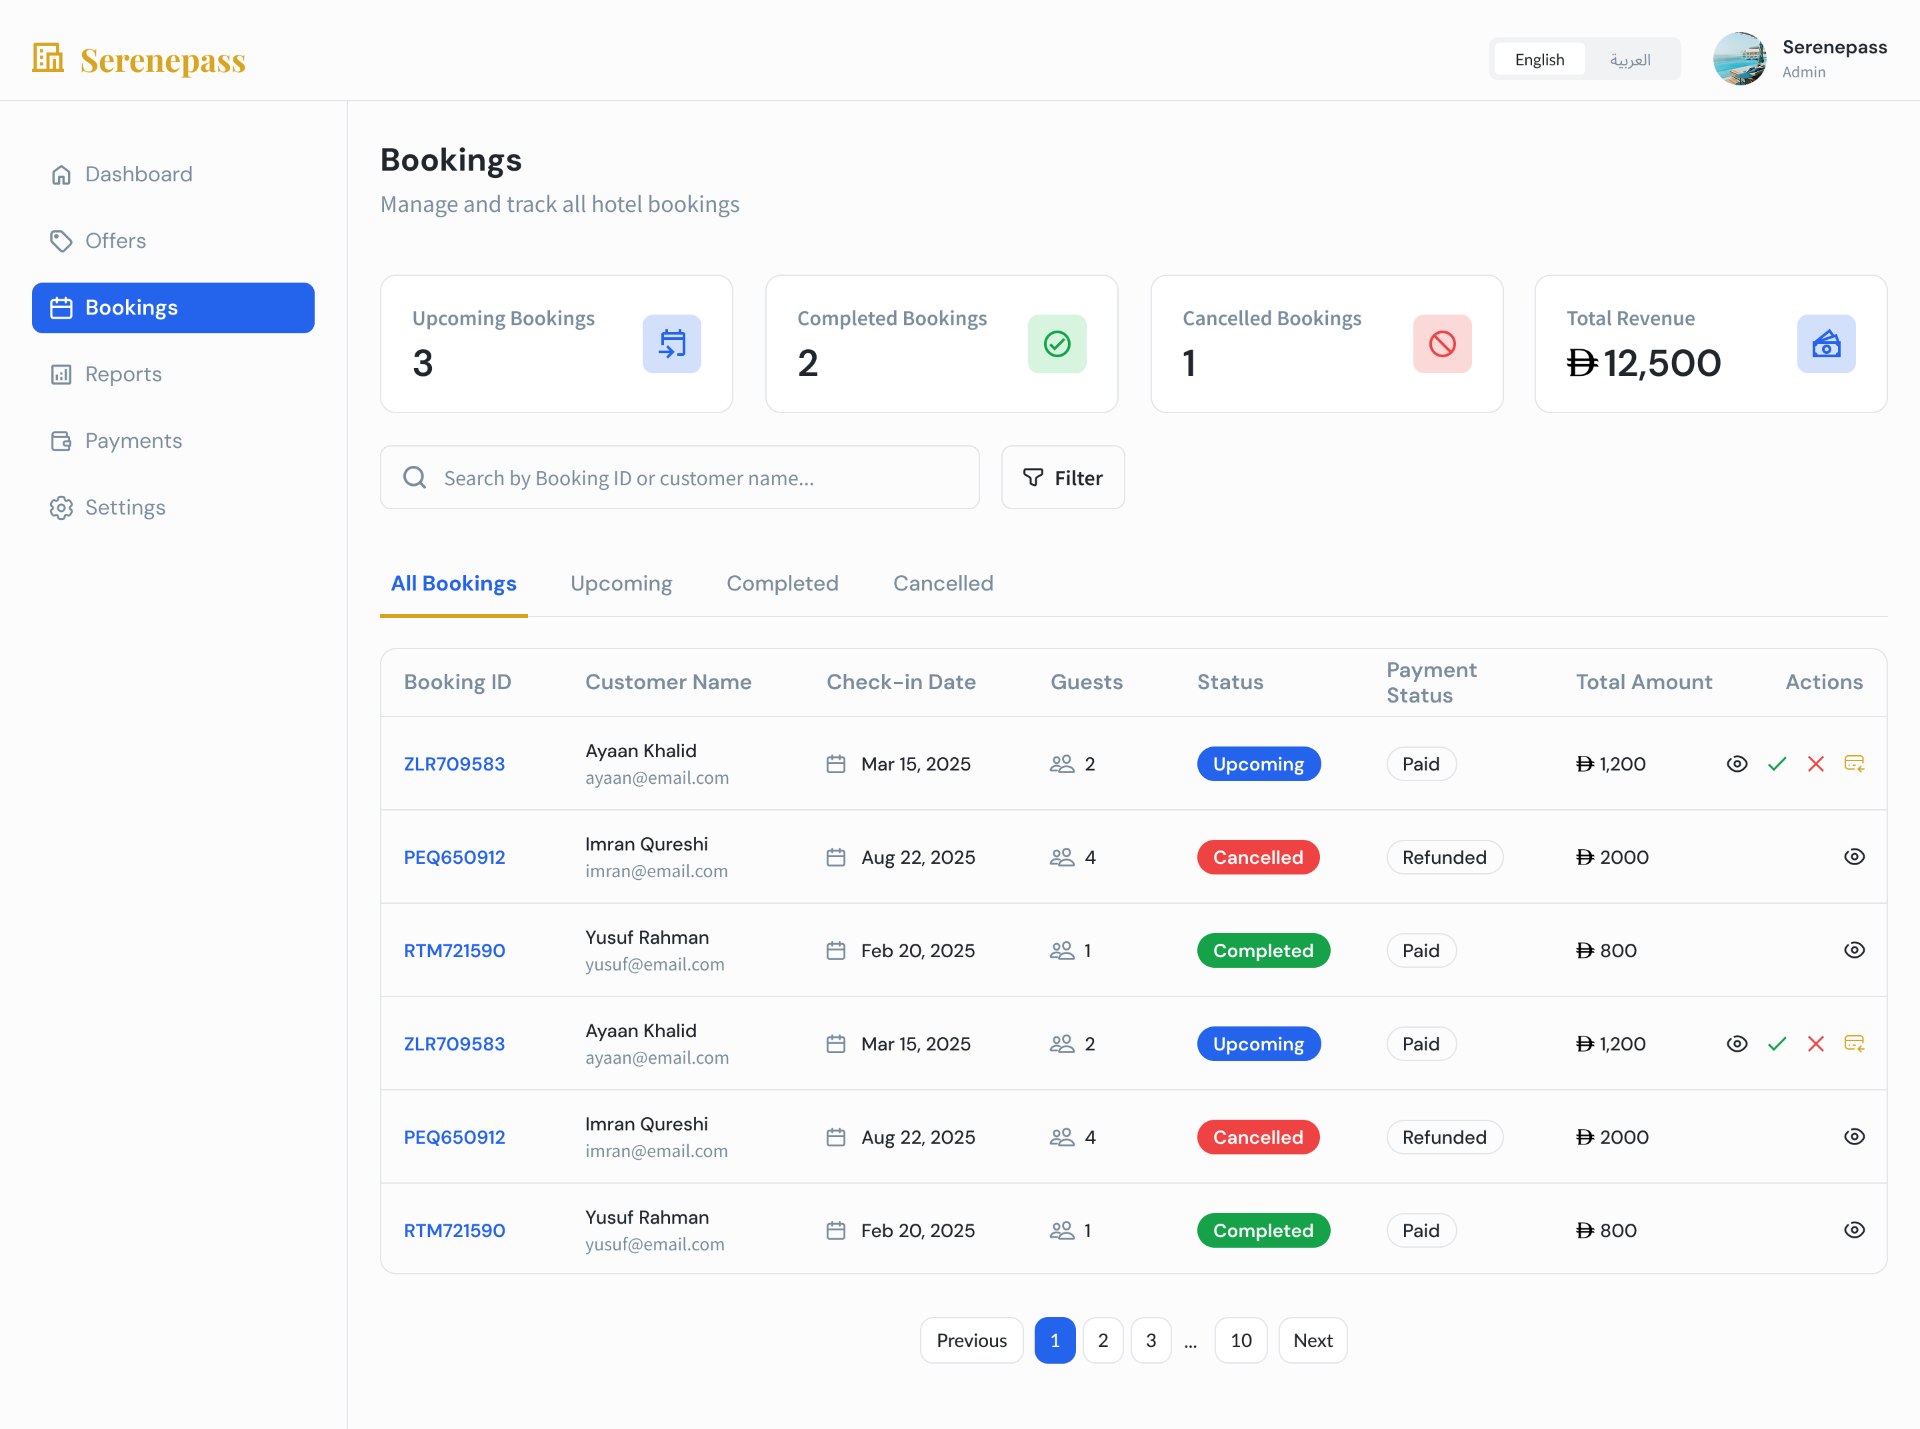Image resolution: width=1920 pixels, height=1429 pixels.
Task: Click first green Completed status badge
Action: click(x=1263, y=950)
